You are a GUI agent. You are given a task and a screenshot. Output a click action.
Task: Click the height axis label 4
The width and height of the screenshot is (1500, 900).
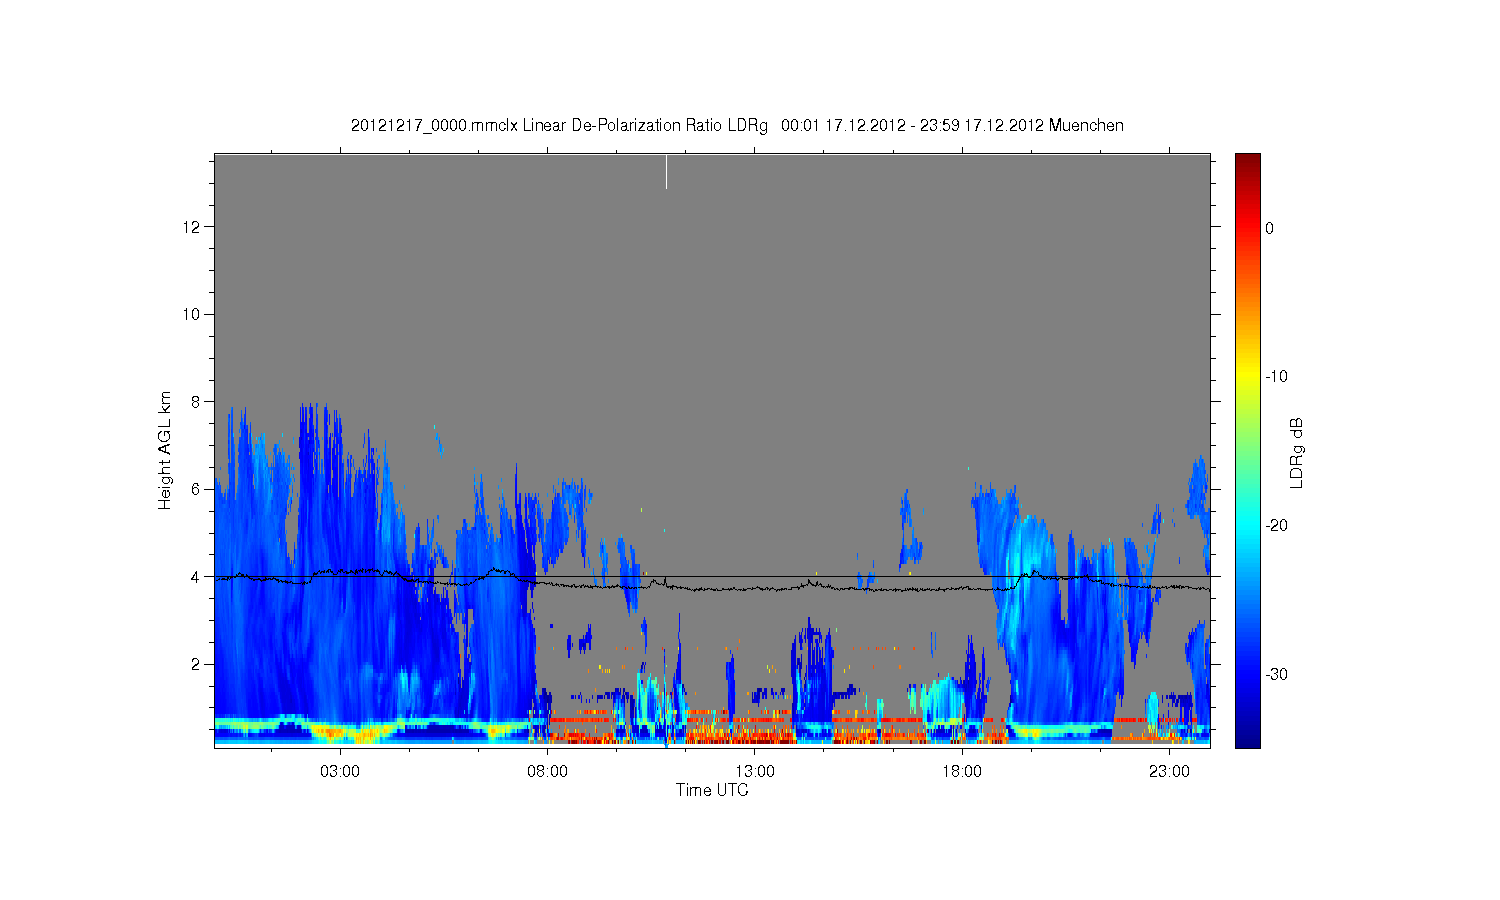(x=196, y=577)
